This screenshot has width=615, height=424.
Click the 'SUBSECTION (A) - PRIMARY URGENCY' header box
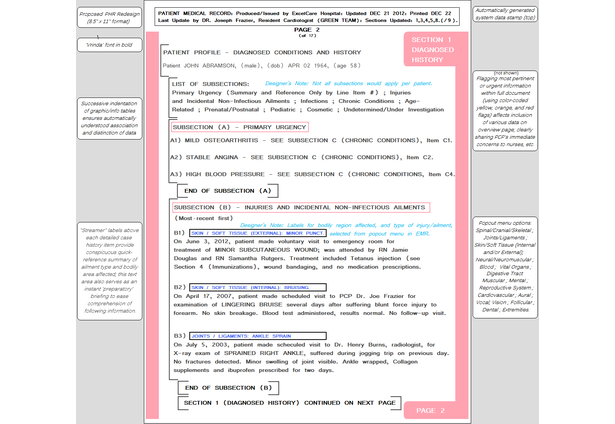pyautogui.click(x=240, y=127)
